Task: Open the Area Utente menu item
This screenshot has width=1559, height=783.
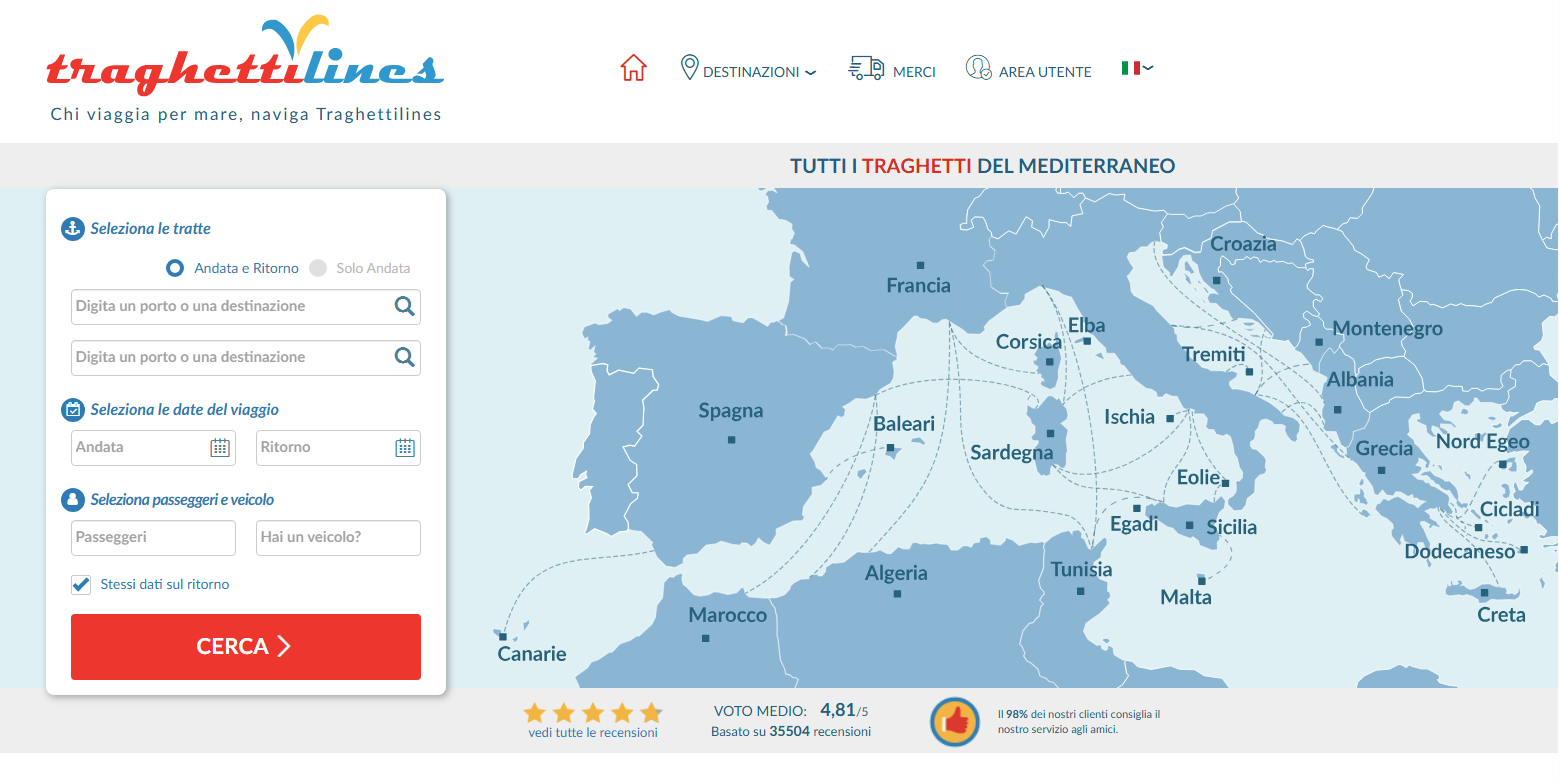Action: click(1029, 71)
